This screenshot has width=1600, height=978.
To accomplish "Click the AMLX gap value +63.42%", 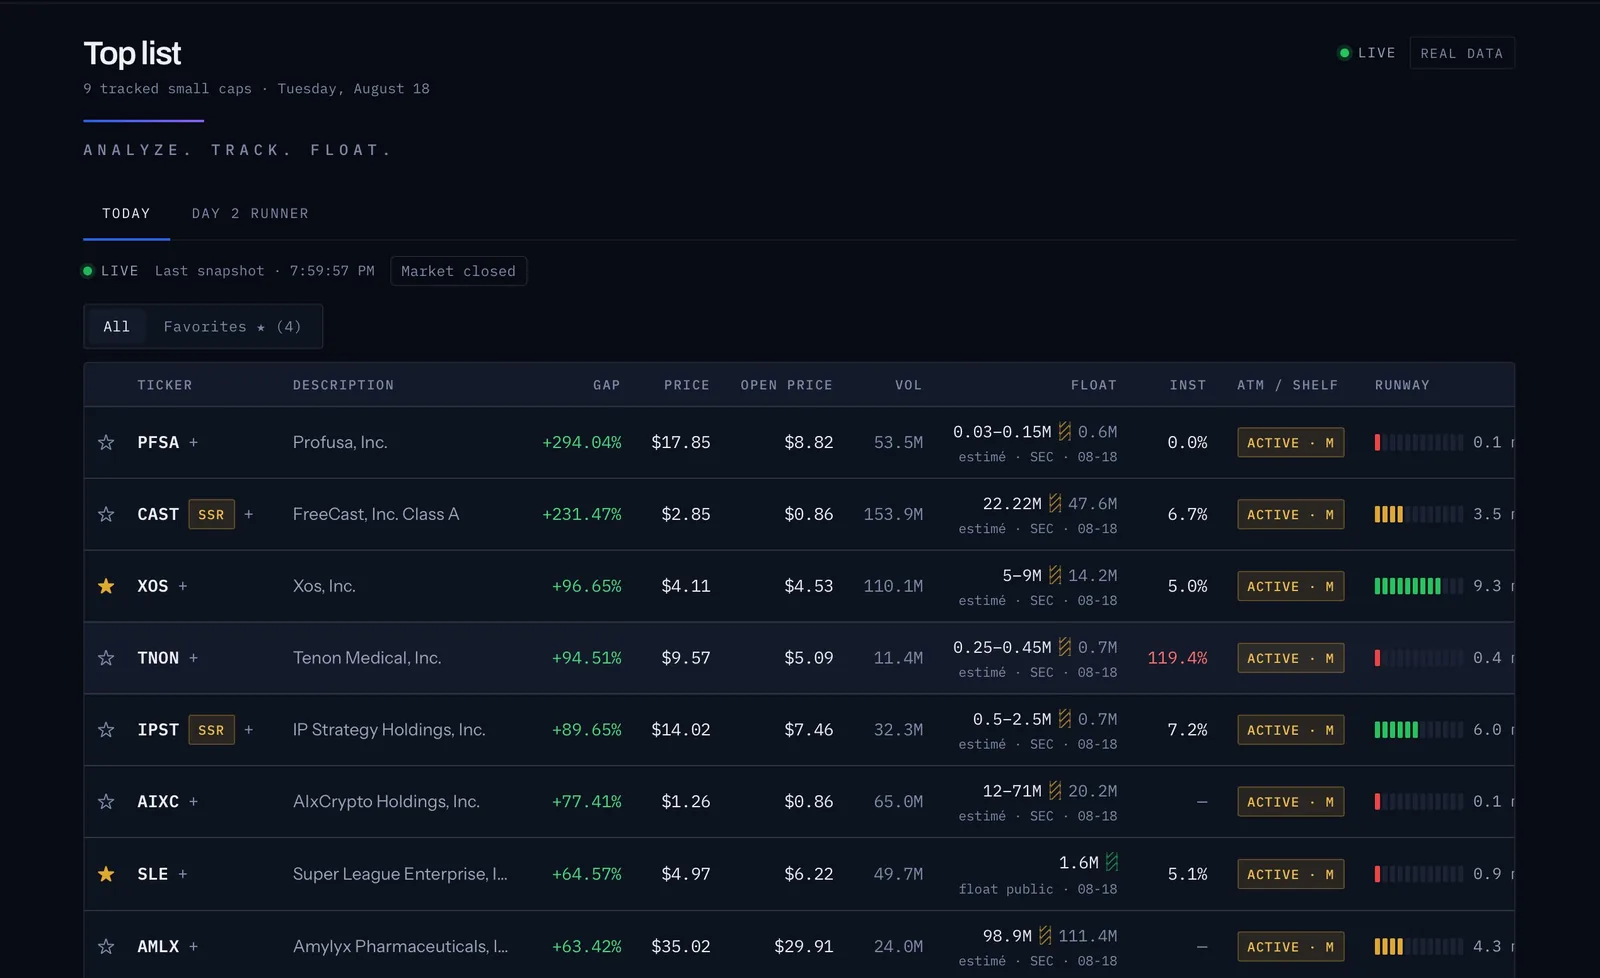I will pyautogui.click(x=586, y=946).
